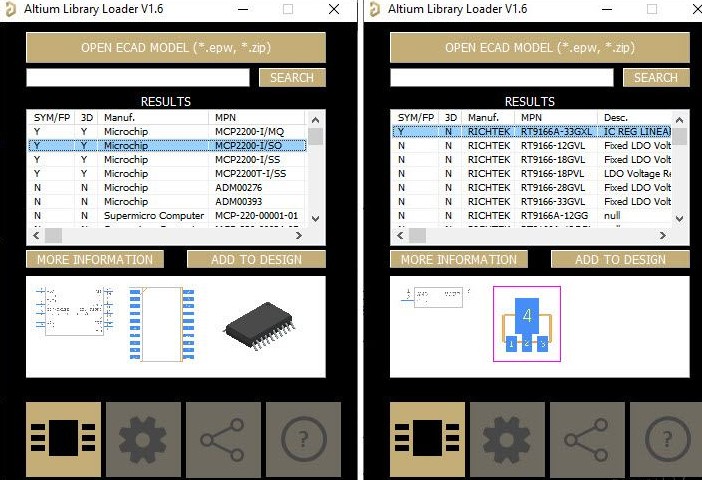Click ADD TO DESIGN in right window
This screenshot has height=480, width=702.
click(x=621, y=259)
